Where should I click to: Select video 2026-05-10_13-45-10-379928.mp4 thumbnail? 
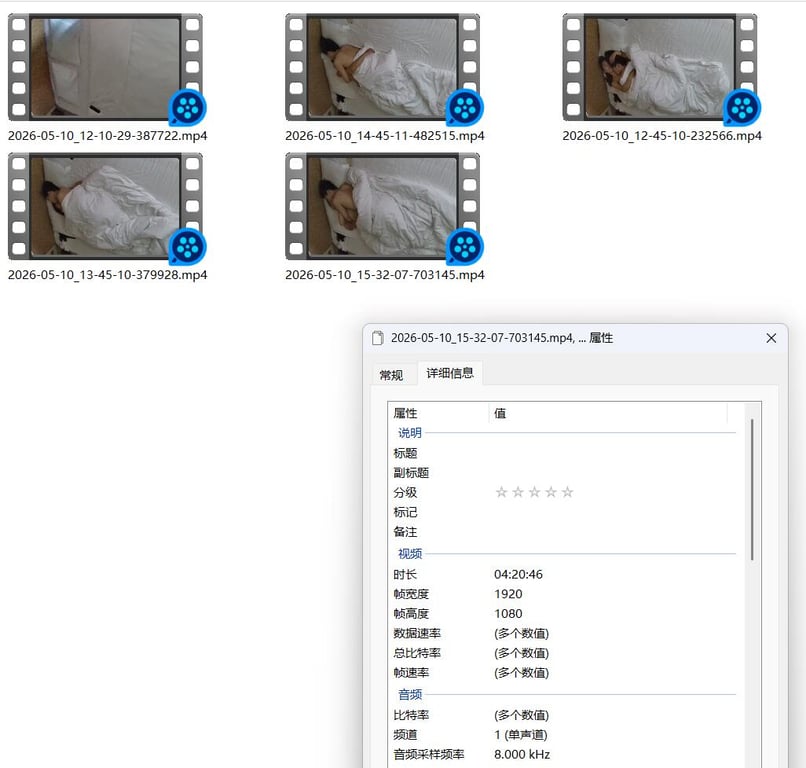click(x=105, y=206)
